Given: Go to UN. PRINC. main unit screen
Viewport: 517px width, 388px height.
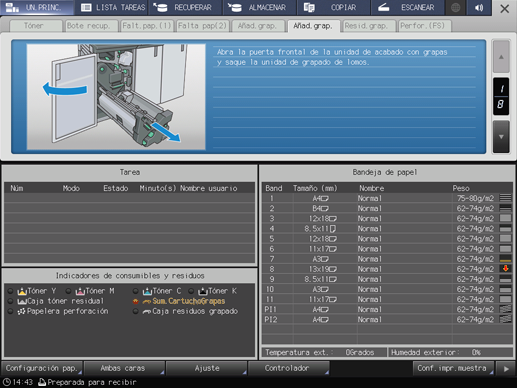Looking at the screenshot, I should tap(37, 7).
